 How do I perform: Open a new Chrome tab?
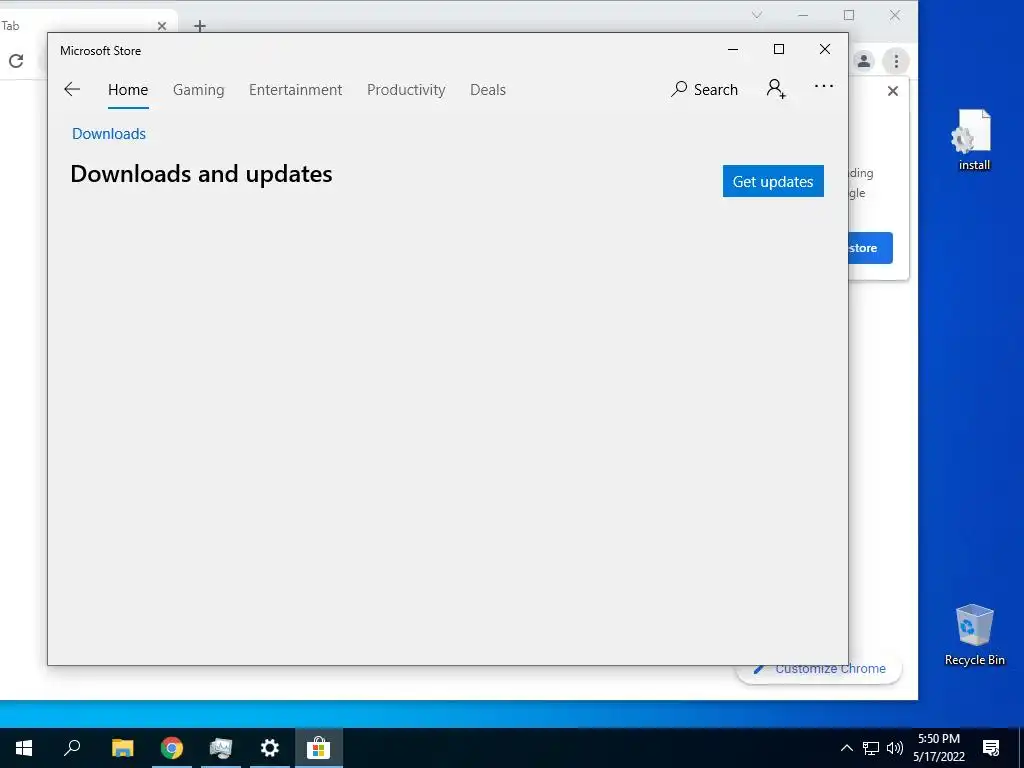pos(200,26)
